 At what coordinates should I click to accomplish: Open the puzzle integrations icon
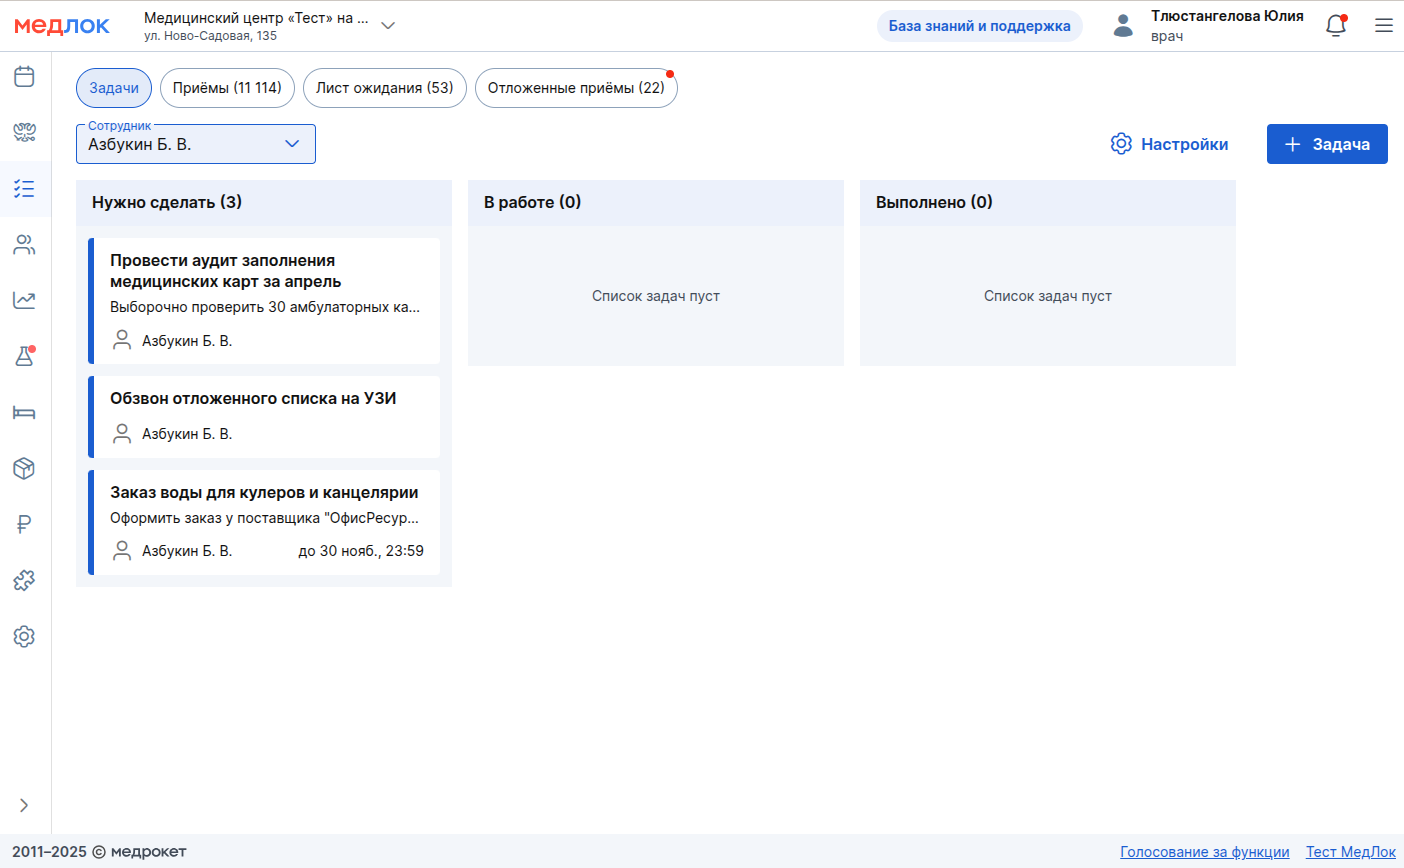[25, 580]
